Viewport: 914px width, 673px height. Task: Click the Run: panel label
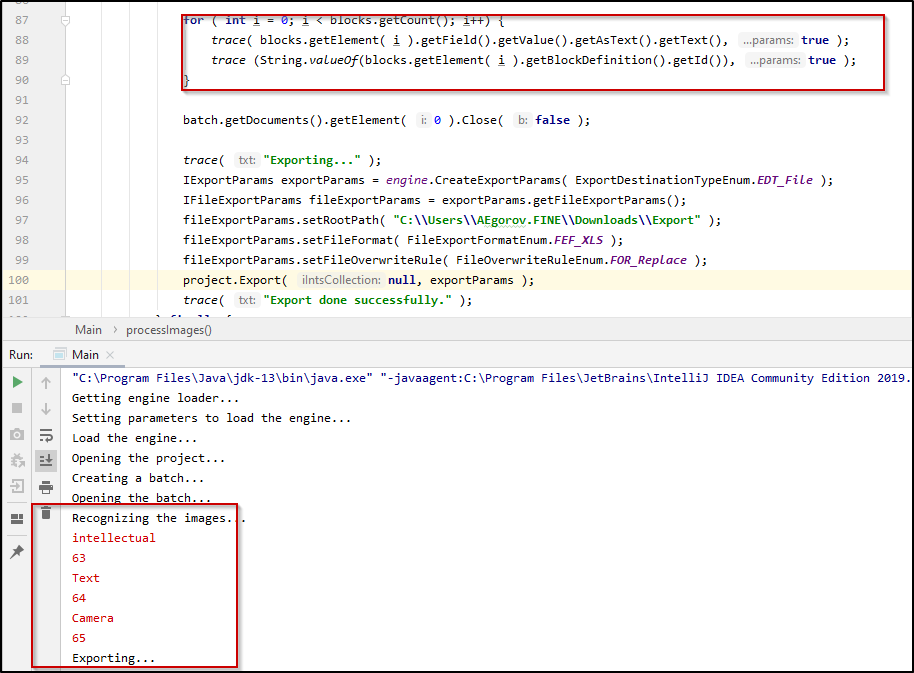21,355
